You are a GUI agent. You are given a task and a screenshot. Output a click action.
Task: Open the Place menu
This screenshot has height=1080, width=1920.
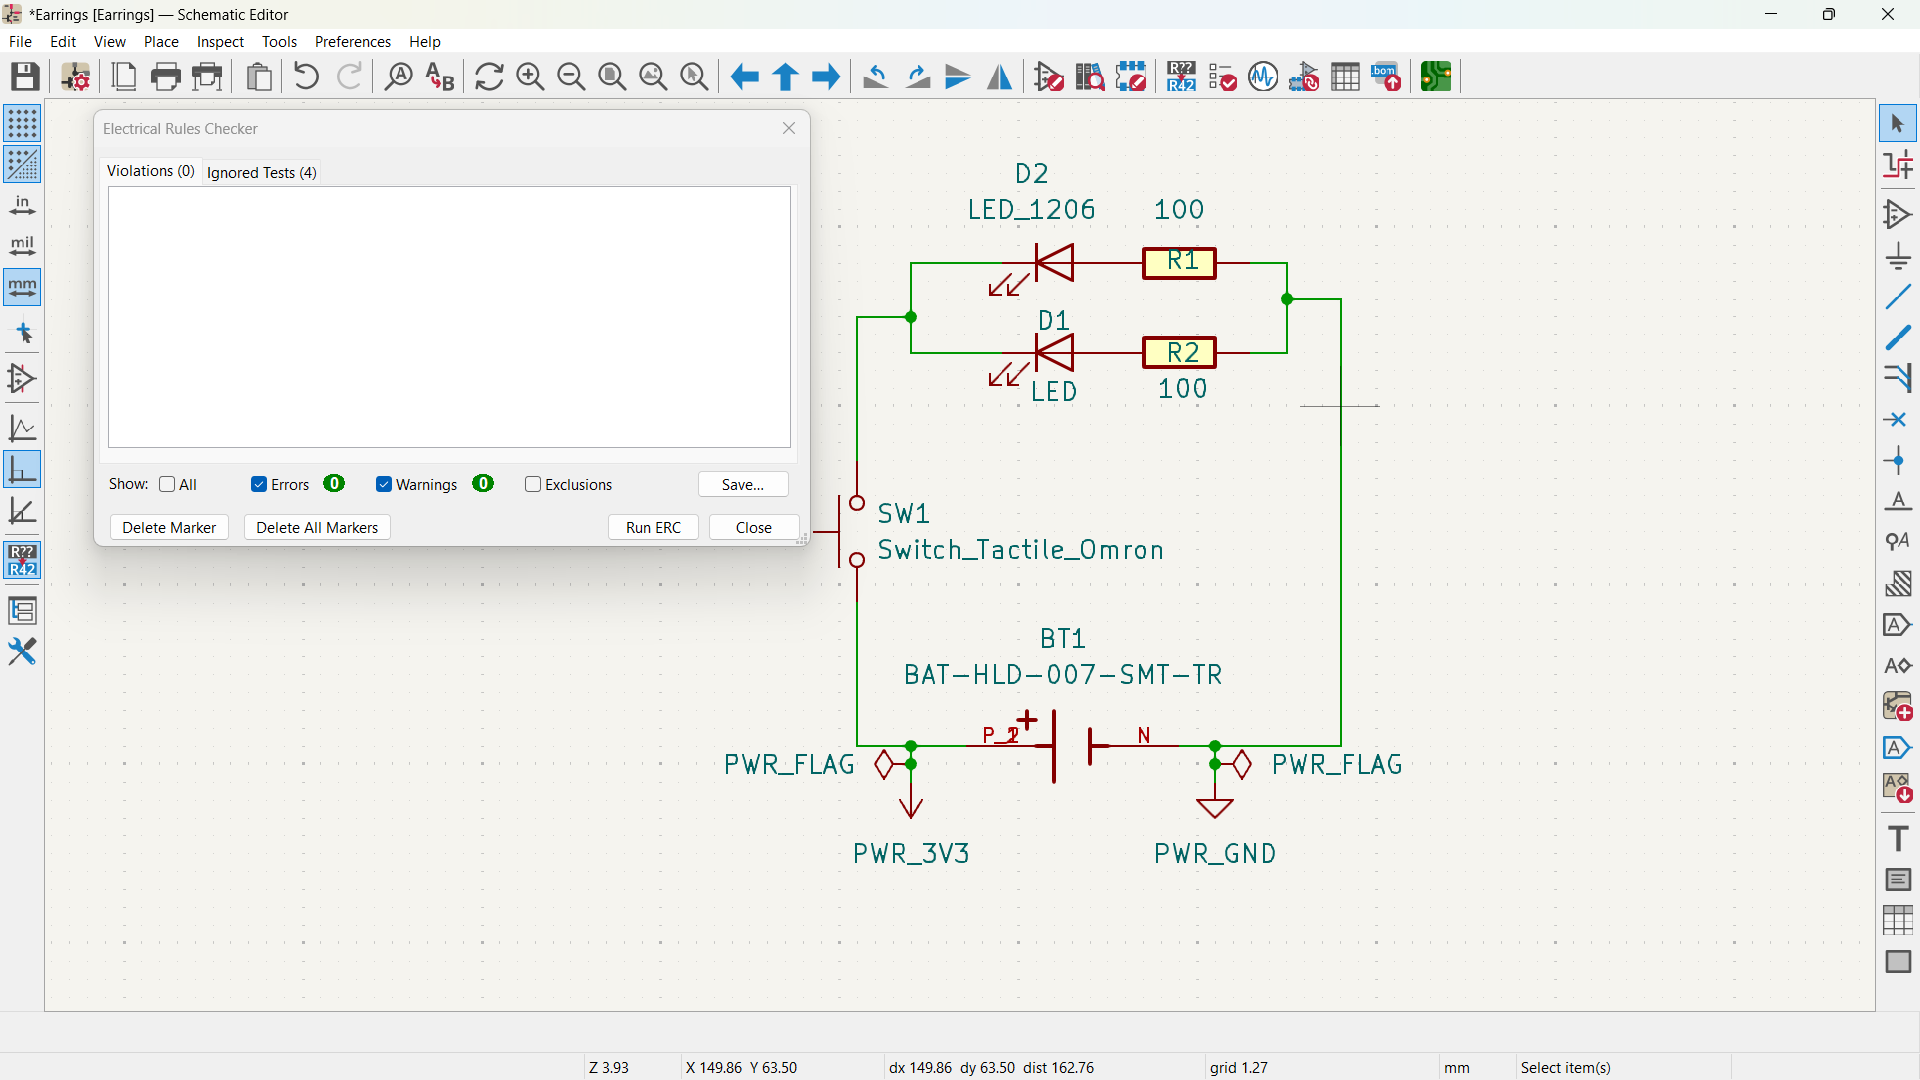point(161,42)
